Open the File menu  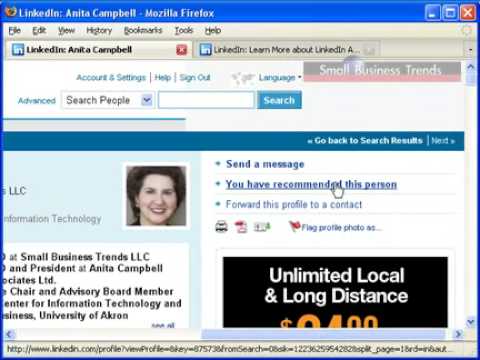tap(15, 31)
